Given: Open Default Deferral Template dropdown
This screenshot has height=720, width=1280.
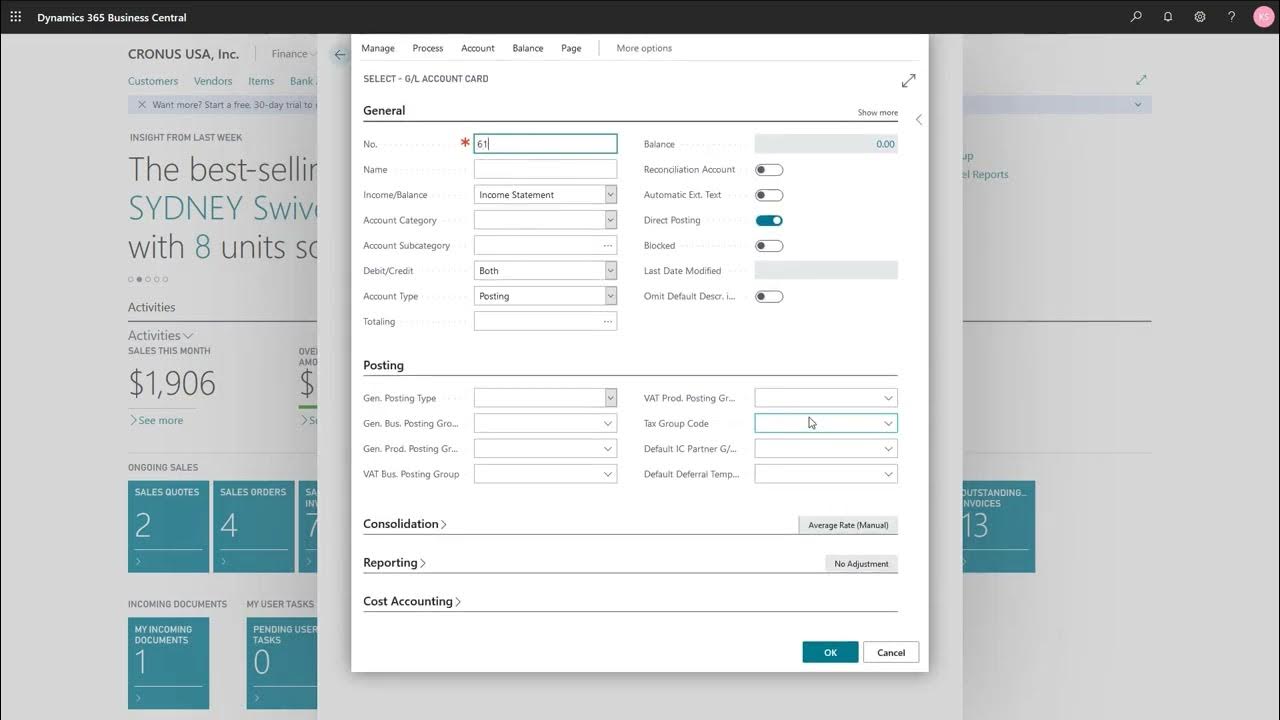Looking at the screenshot, I should point(888,474).
